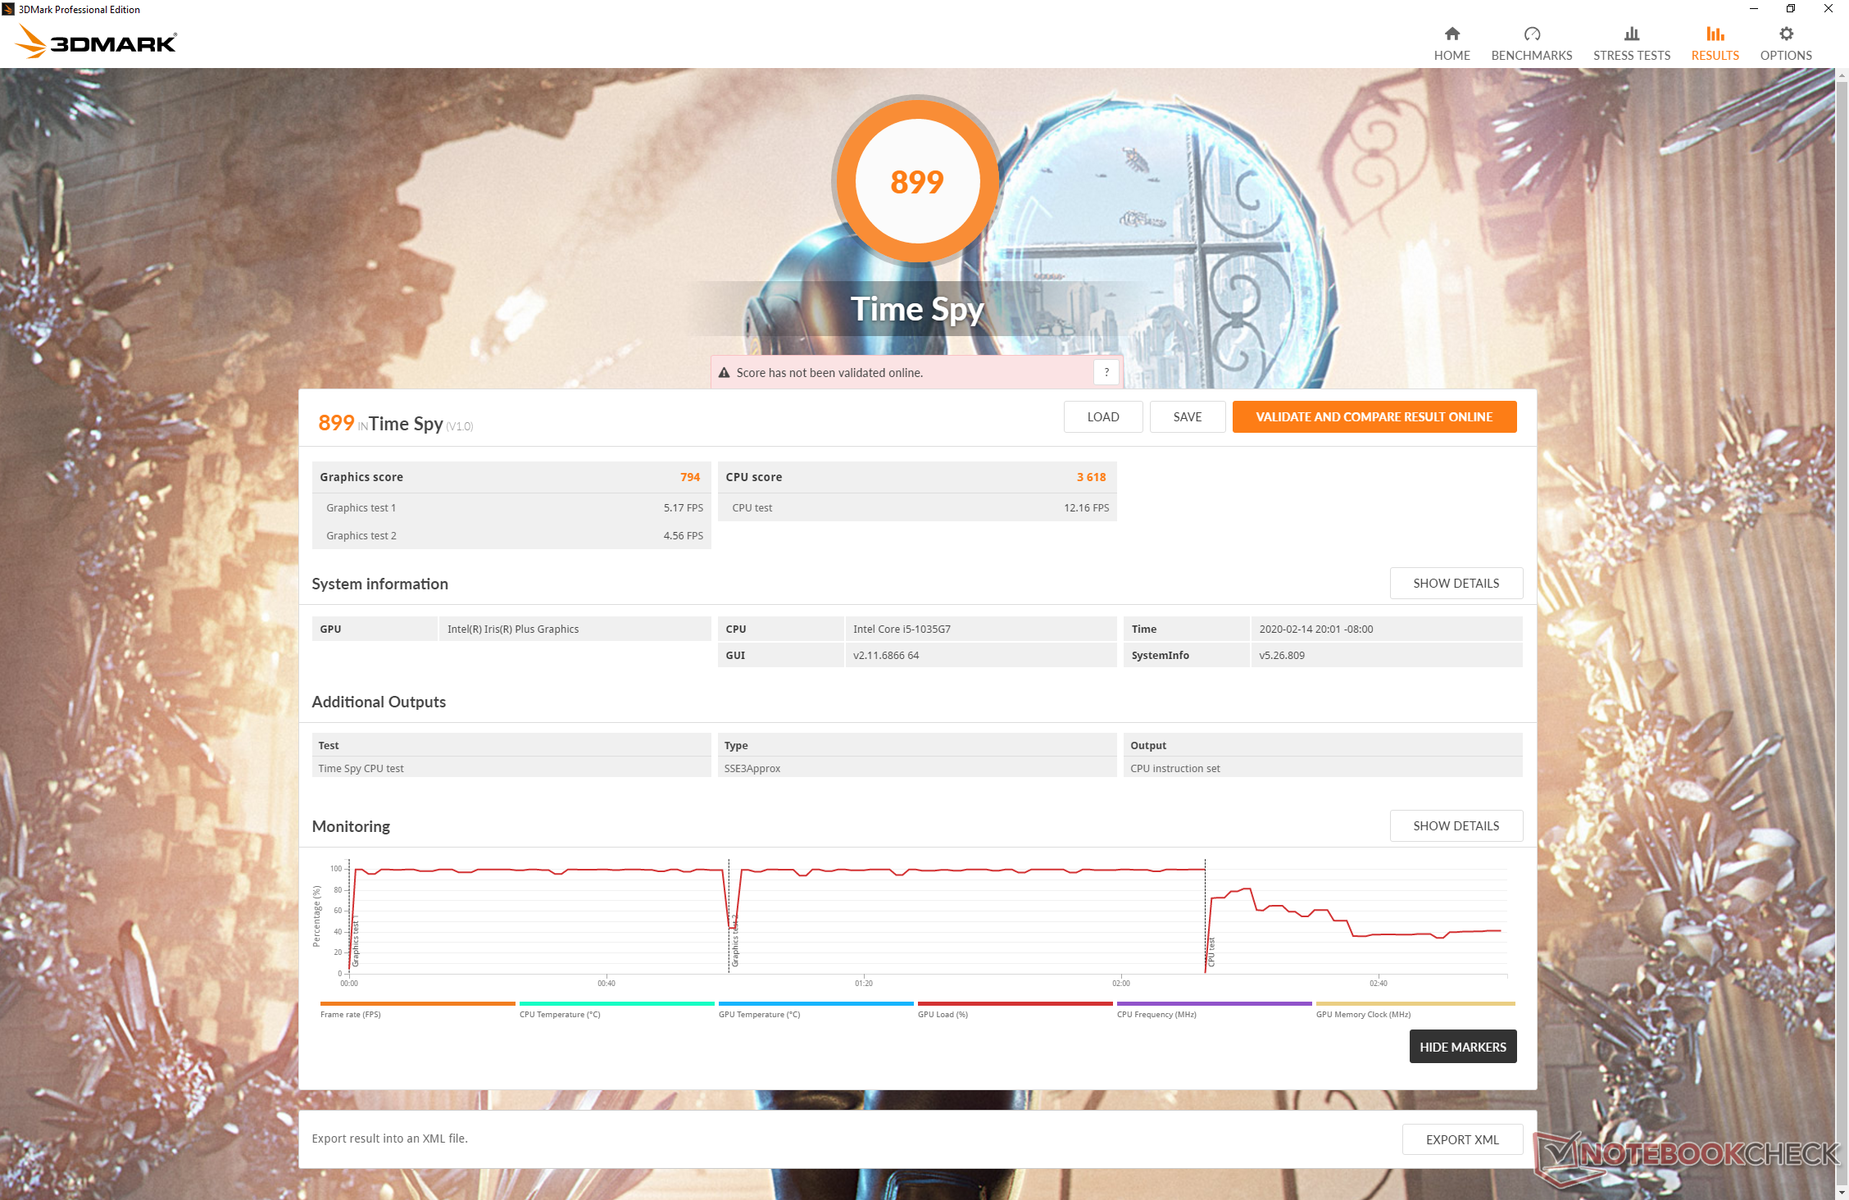This screenshot has width=1849, height=1200.
Task: Validate and compare result online
Action: tap(1373, 417)
